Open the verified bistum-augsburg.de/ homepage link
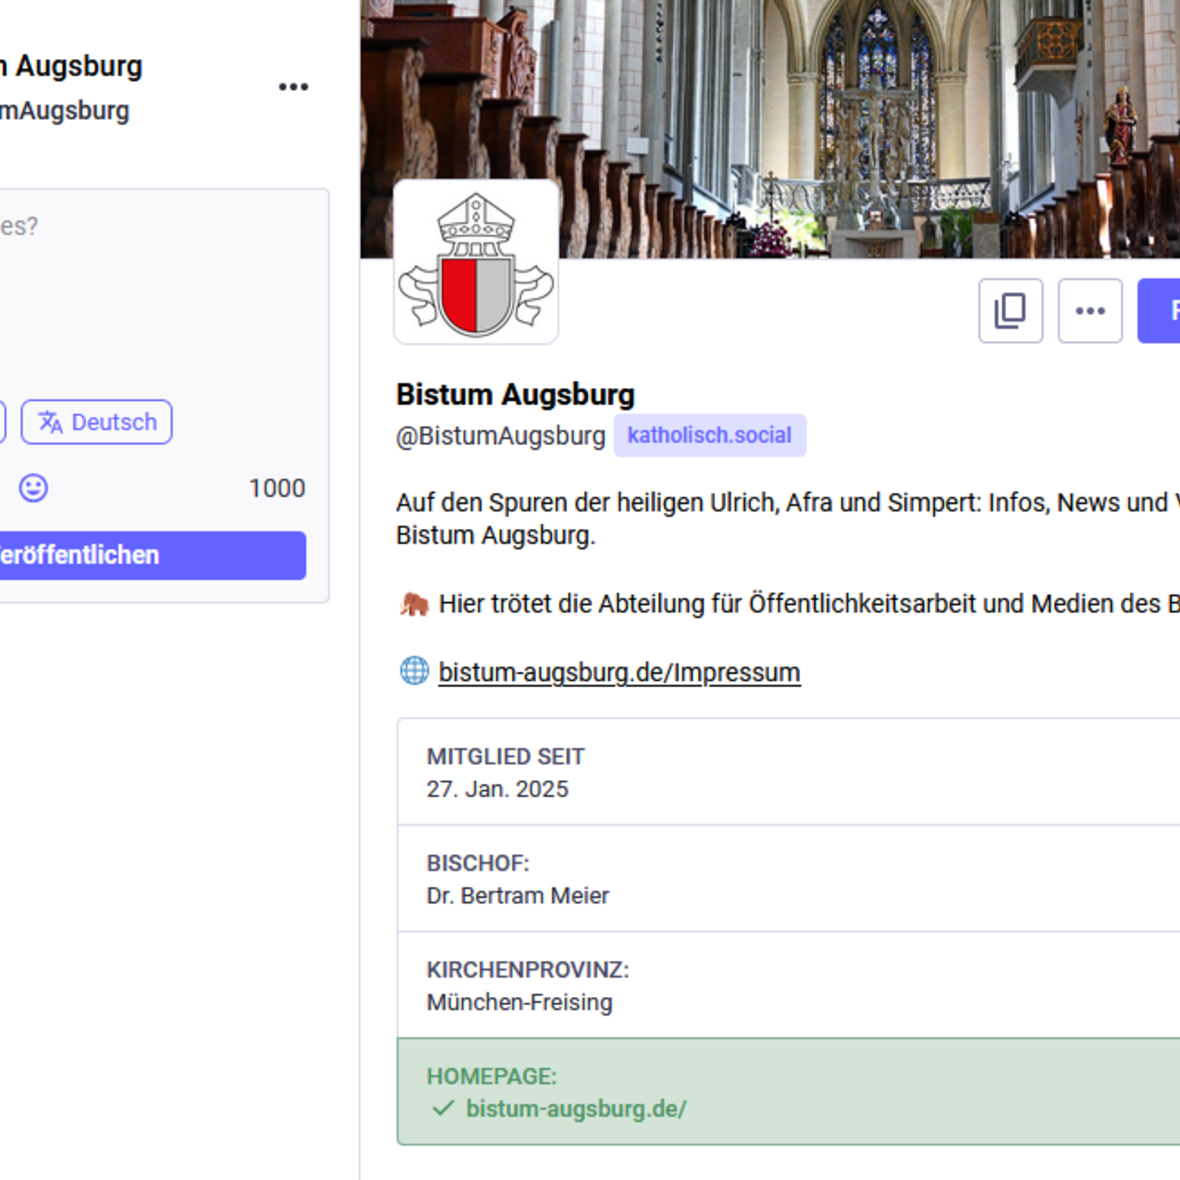This screenshot has height=1180, width=1180. point(576,1109)
